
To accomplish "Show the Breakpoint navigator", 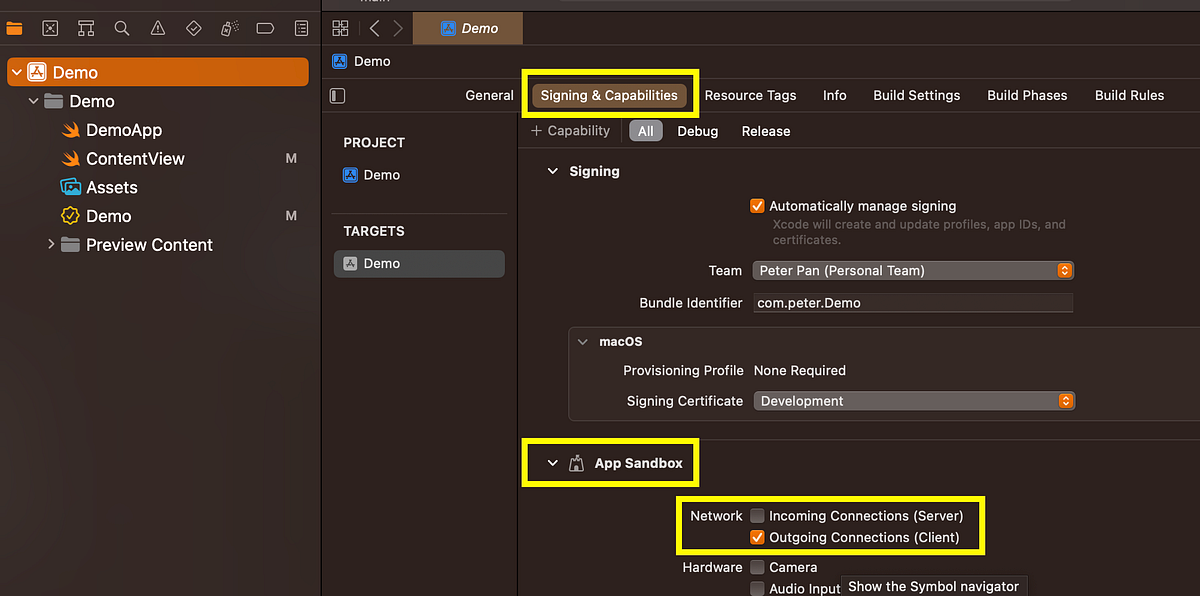I will click(265, 28).
